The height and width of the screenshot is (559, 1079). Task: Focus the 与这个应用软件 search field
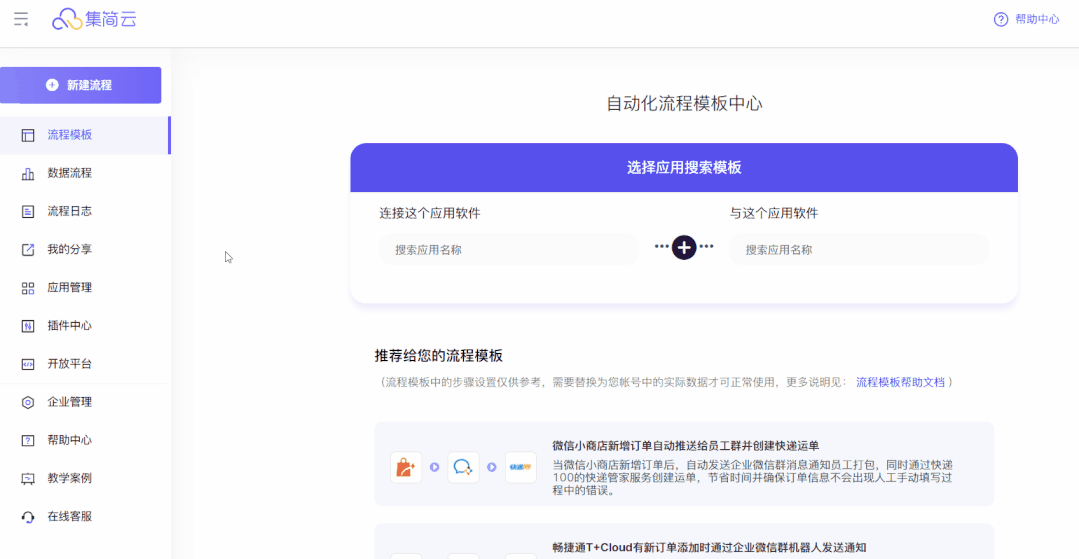tap(859, 250)
